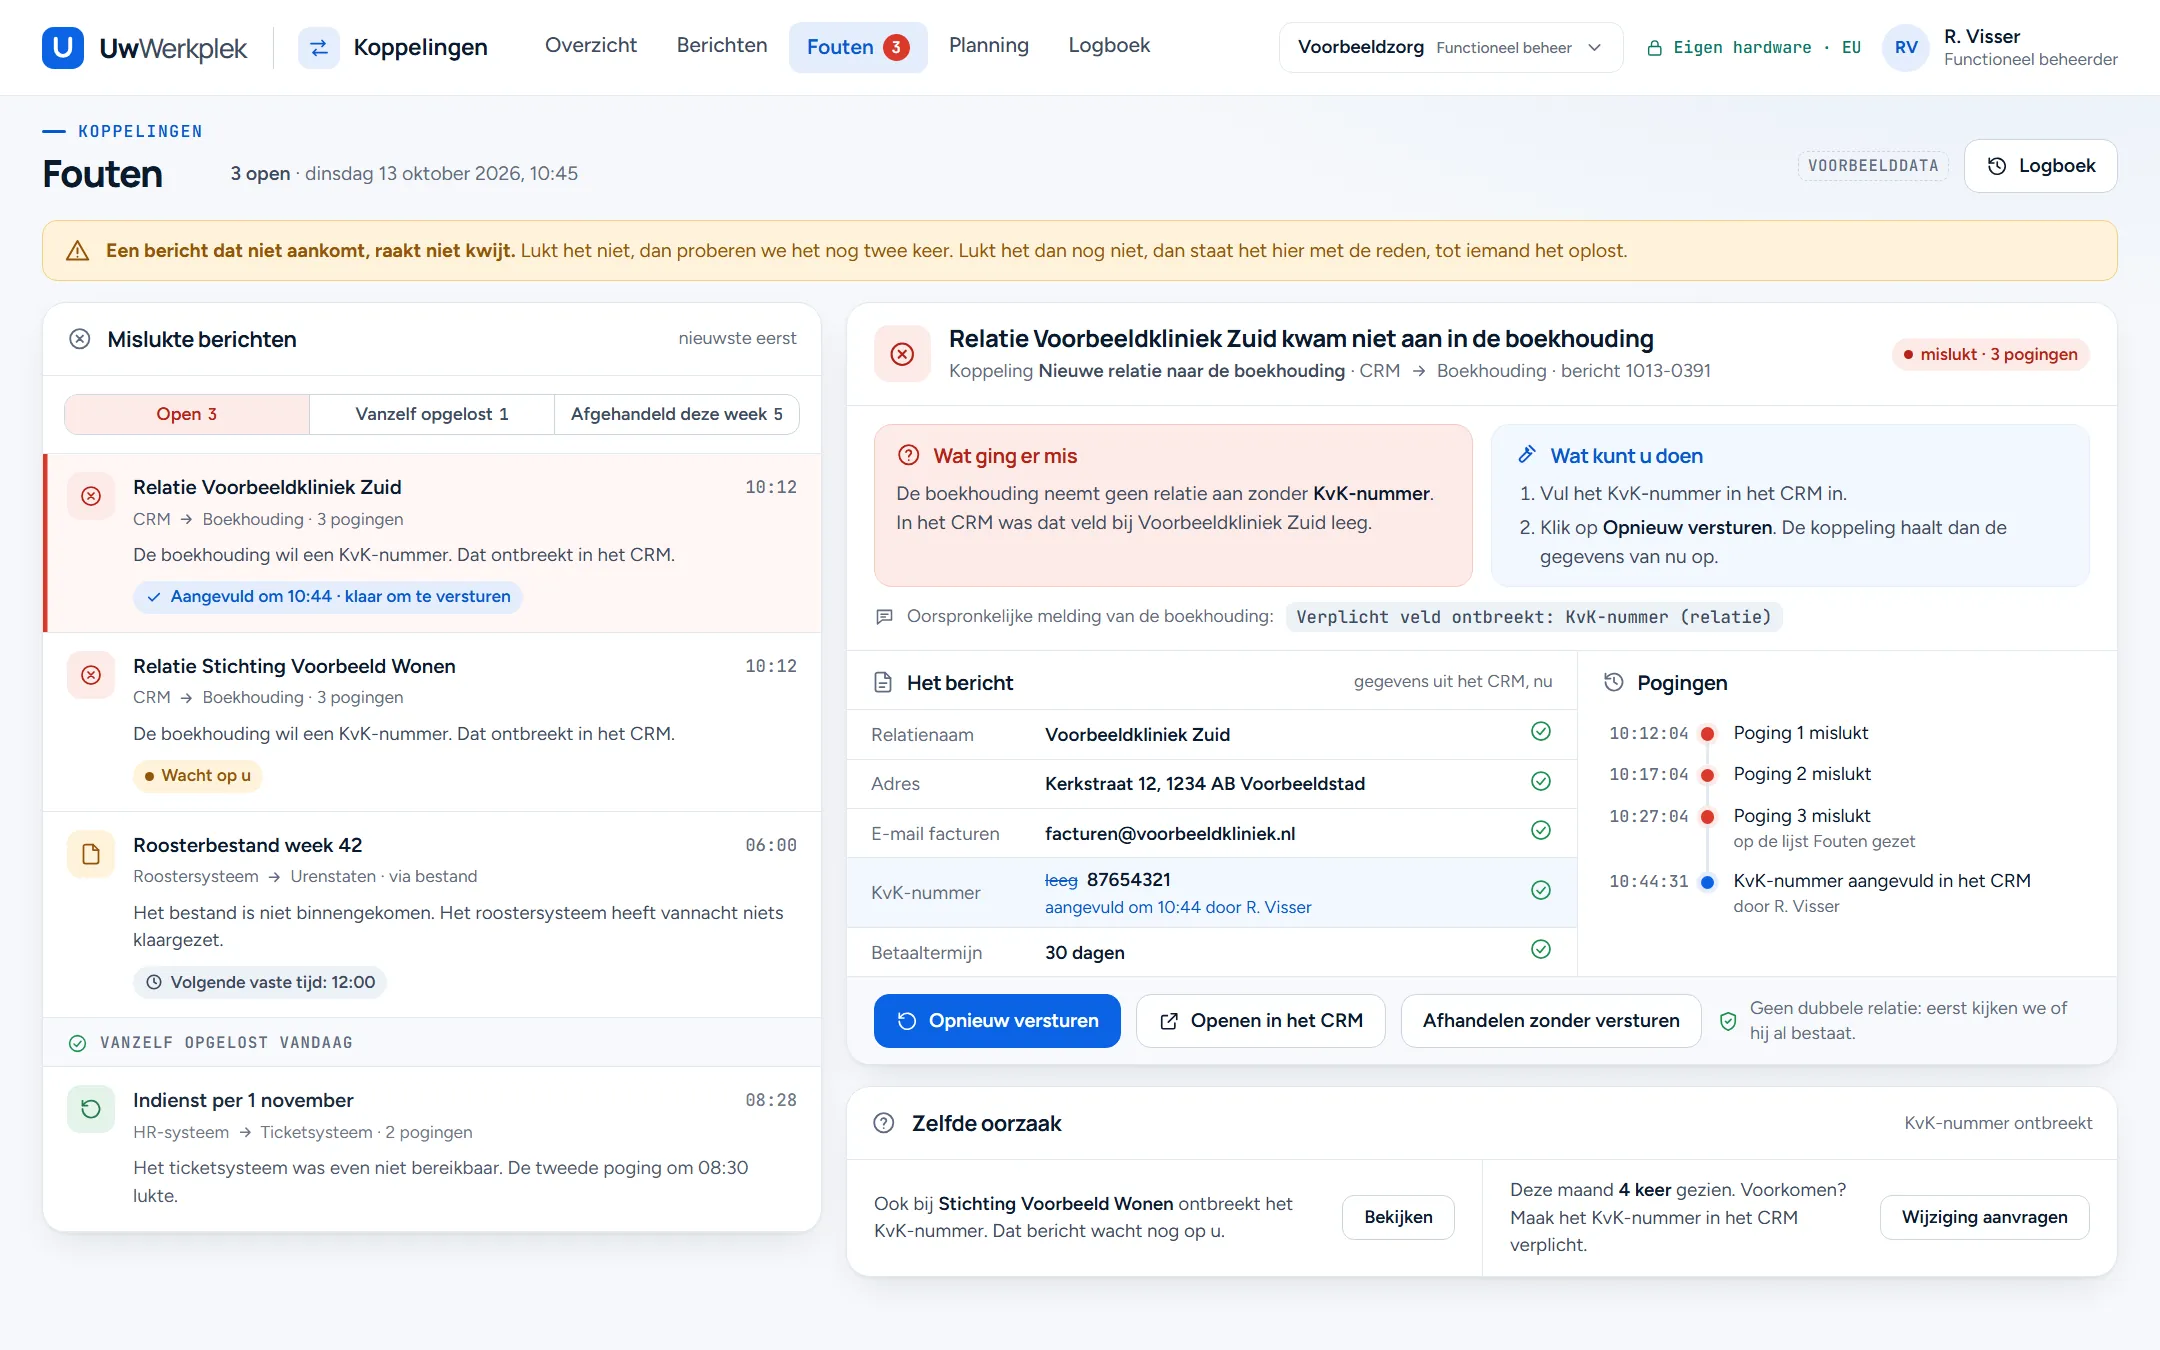2160x1350 pixels.
Task: Open the Voorbeeldzorg organisation dropdown
Action: (1450, 47)
